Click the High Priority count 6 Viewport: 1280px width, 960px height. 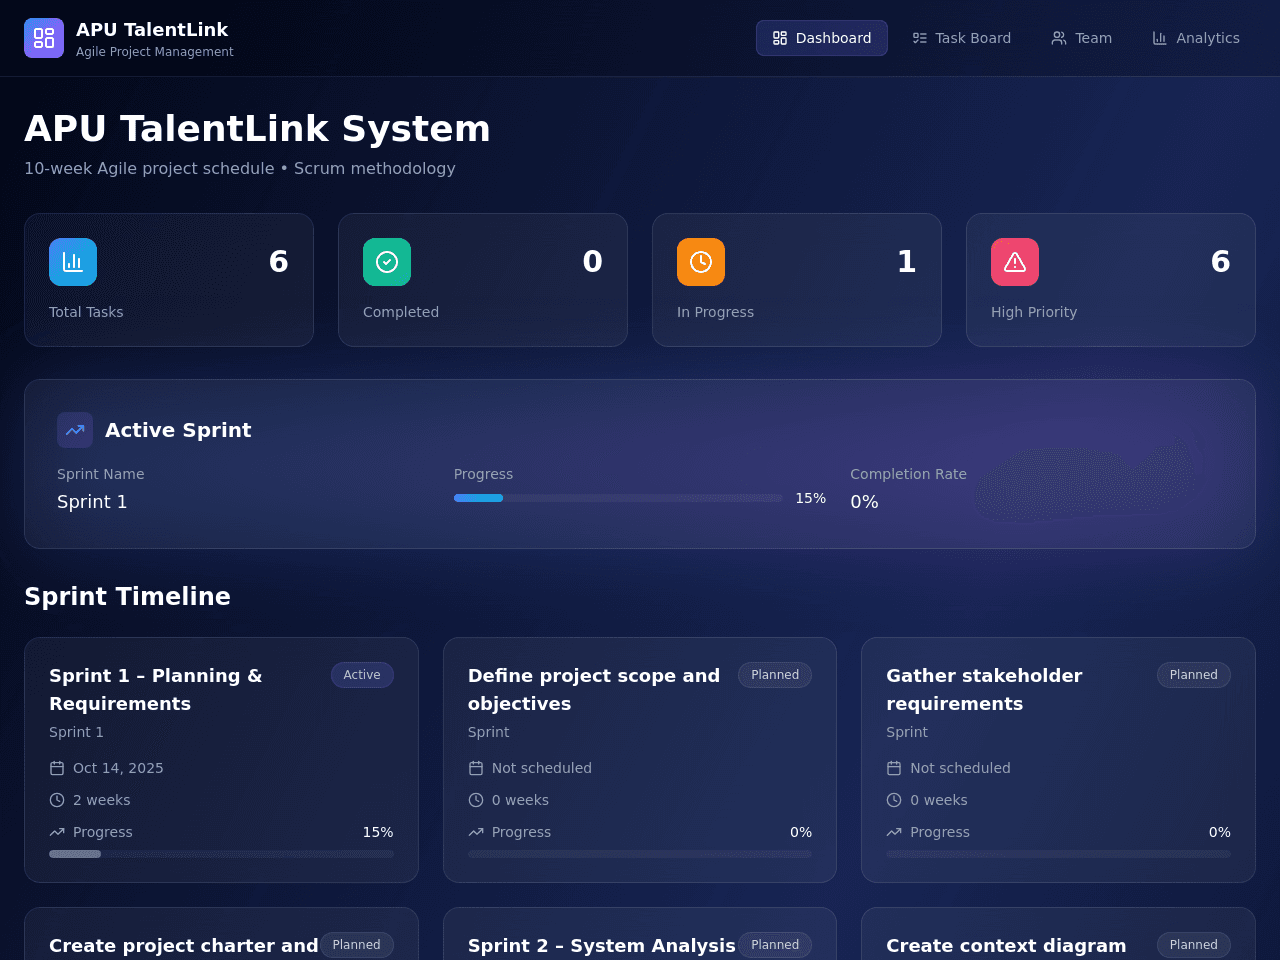[1221, 262]
